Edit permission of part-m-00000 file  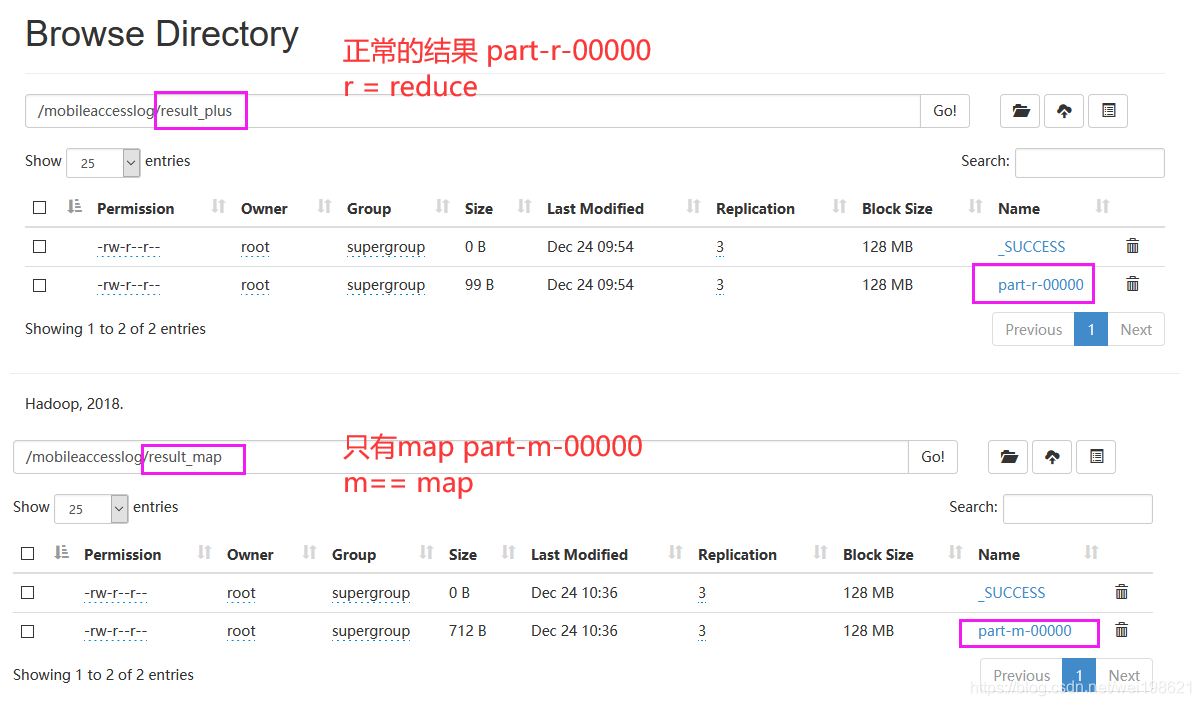116,631
